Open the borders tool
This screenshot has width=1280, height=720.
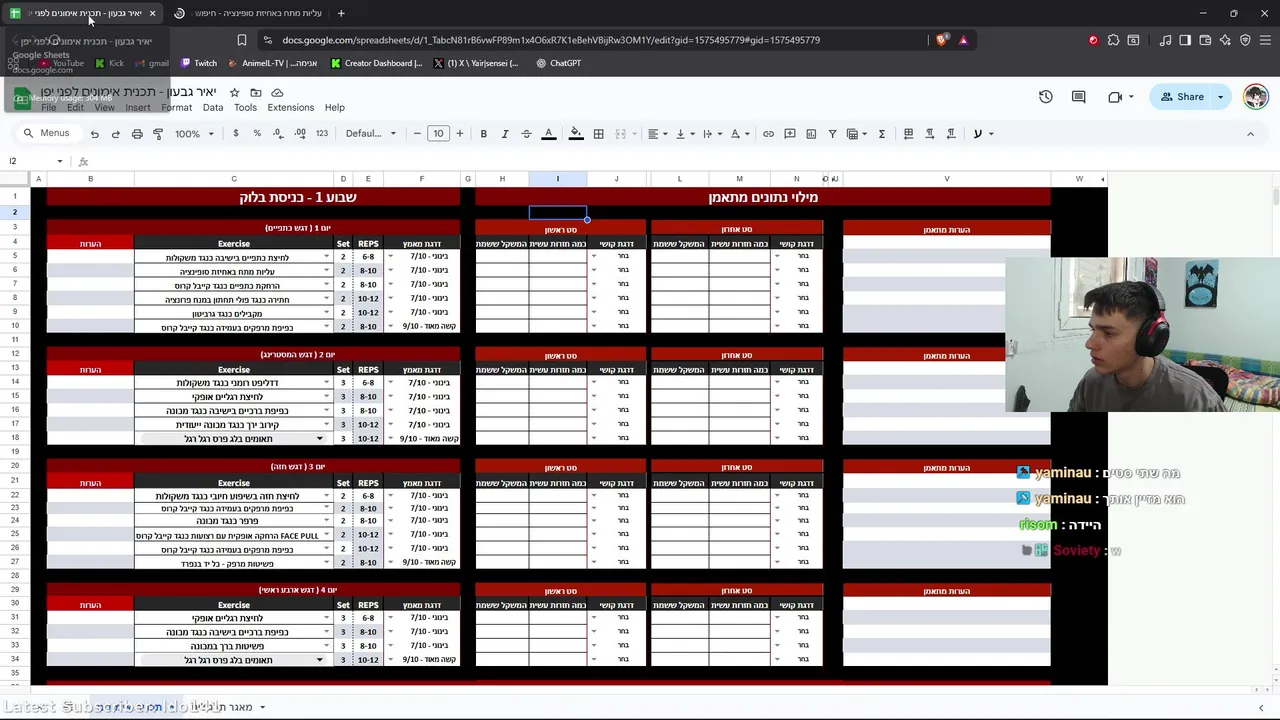point(598,134)
